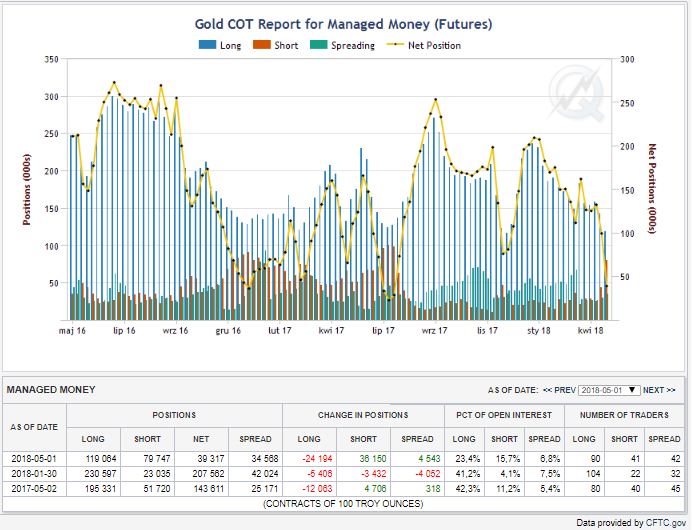Screen dimensions: 692x530
Task: Click Data provided by CFTC.gov credit
Action: [x=631, y=523]
